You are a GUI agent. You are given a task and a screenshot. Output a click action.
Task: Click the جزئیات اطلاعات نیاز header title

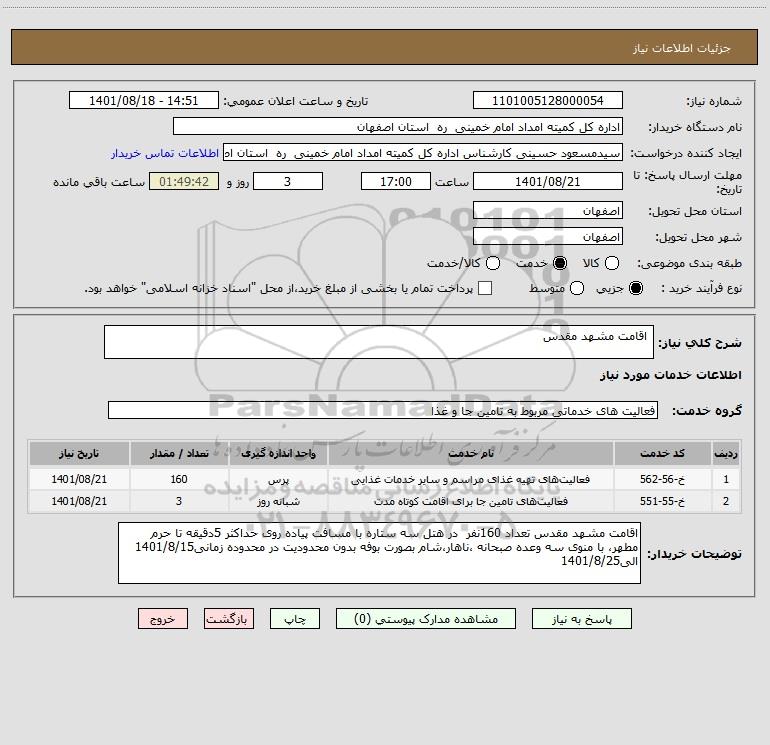click(x=682, y=48)
